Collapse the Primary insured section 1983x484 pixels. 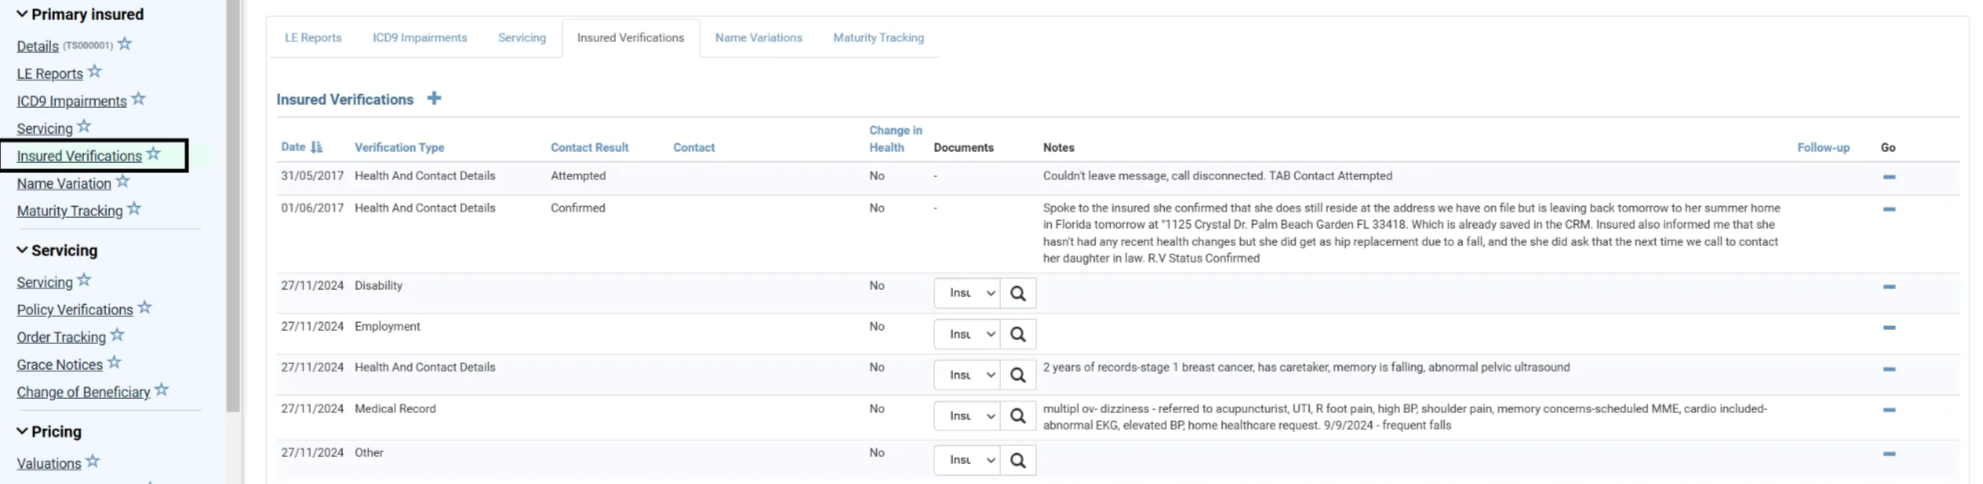coord(22,14)
